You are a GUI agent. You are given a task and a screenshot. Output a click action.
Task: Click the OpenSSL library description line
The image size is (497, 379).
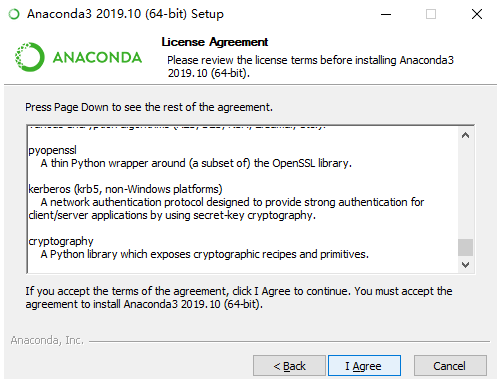[196, 163]
